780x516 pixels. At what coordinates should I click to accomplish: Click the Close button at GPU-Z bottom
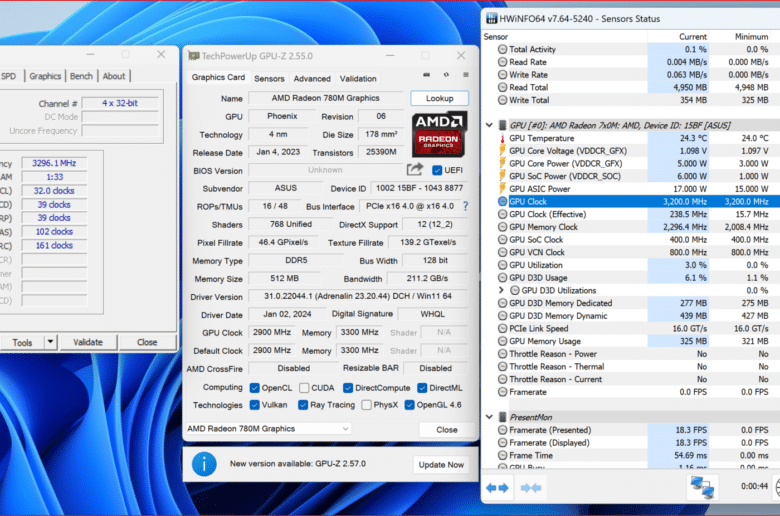click(447, 429)
